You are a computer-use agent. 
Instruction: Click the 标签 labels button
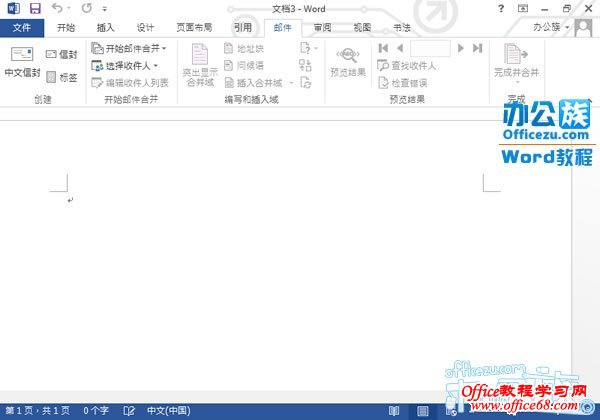click(x=62, y=77)
